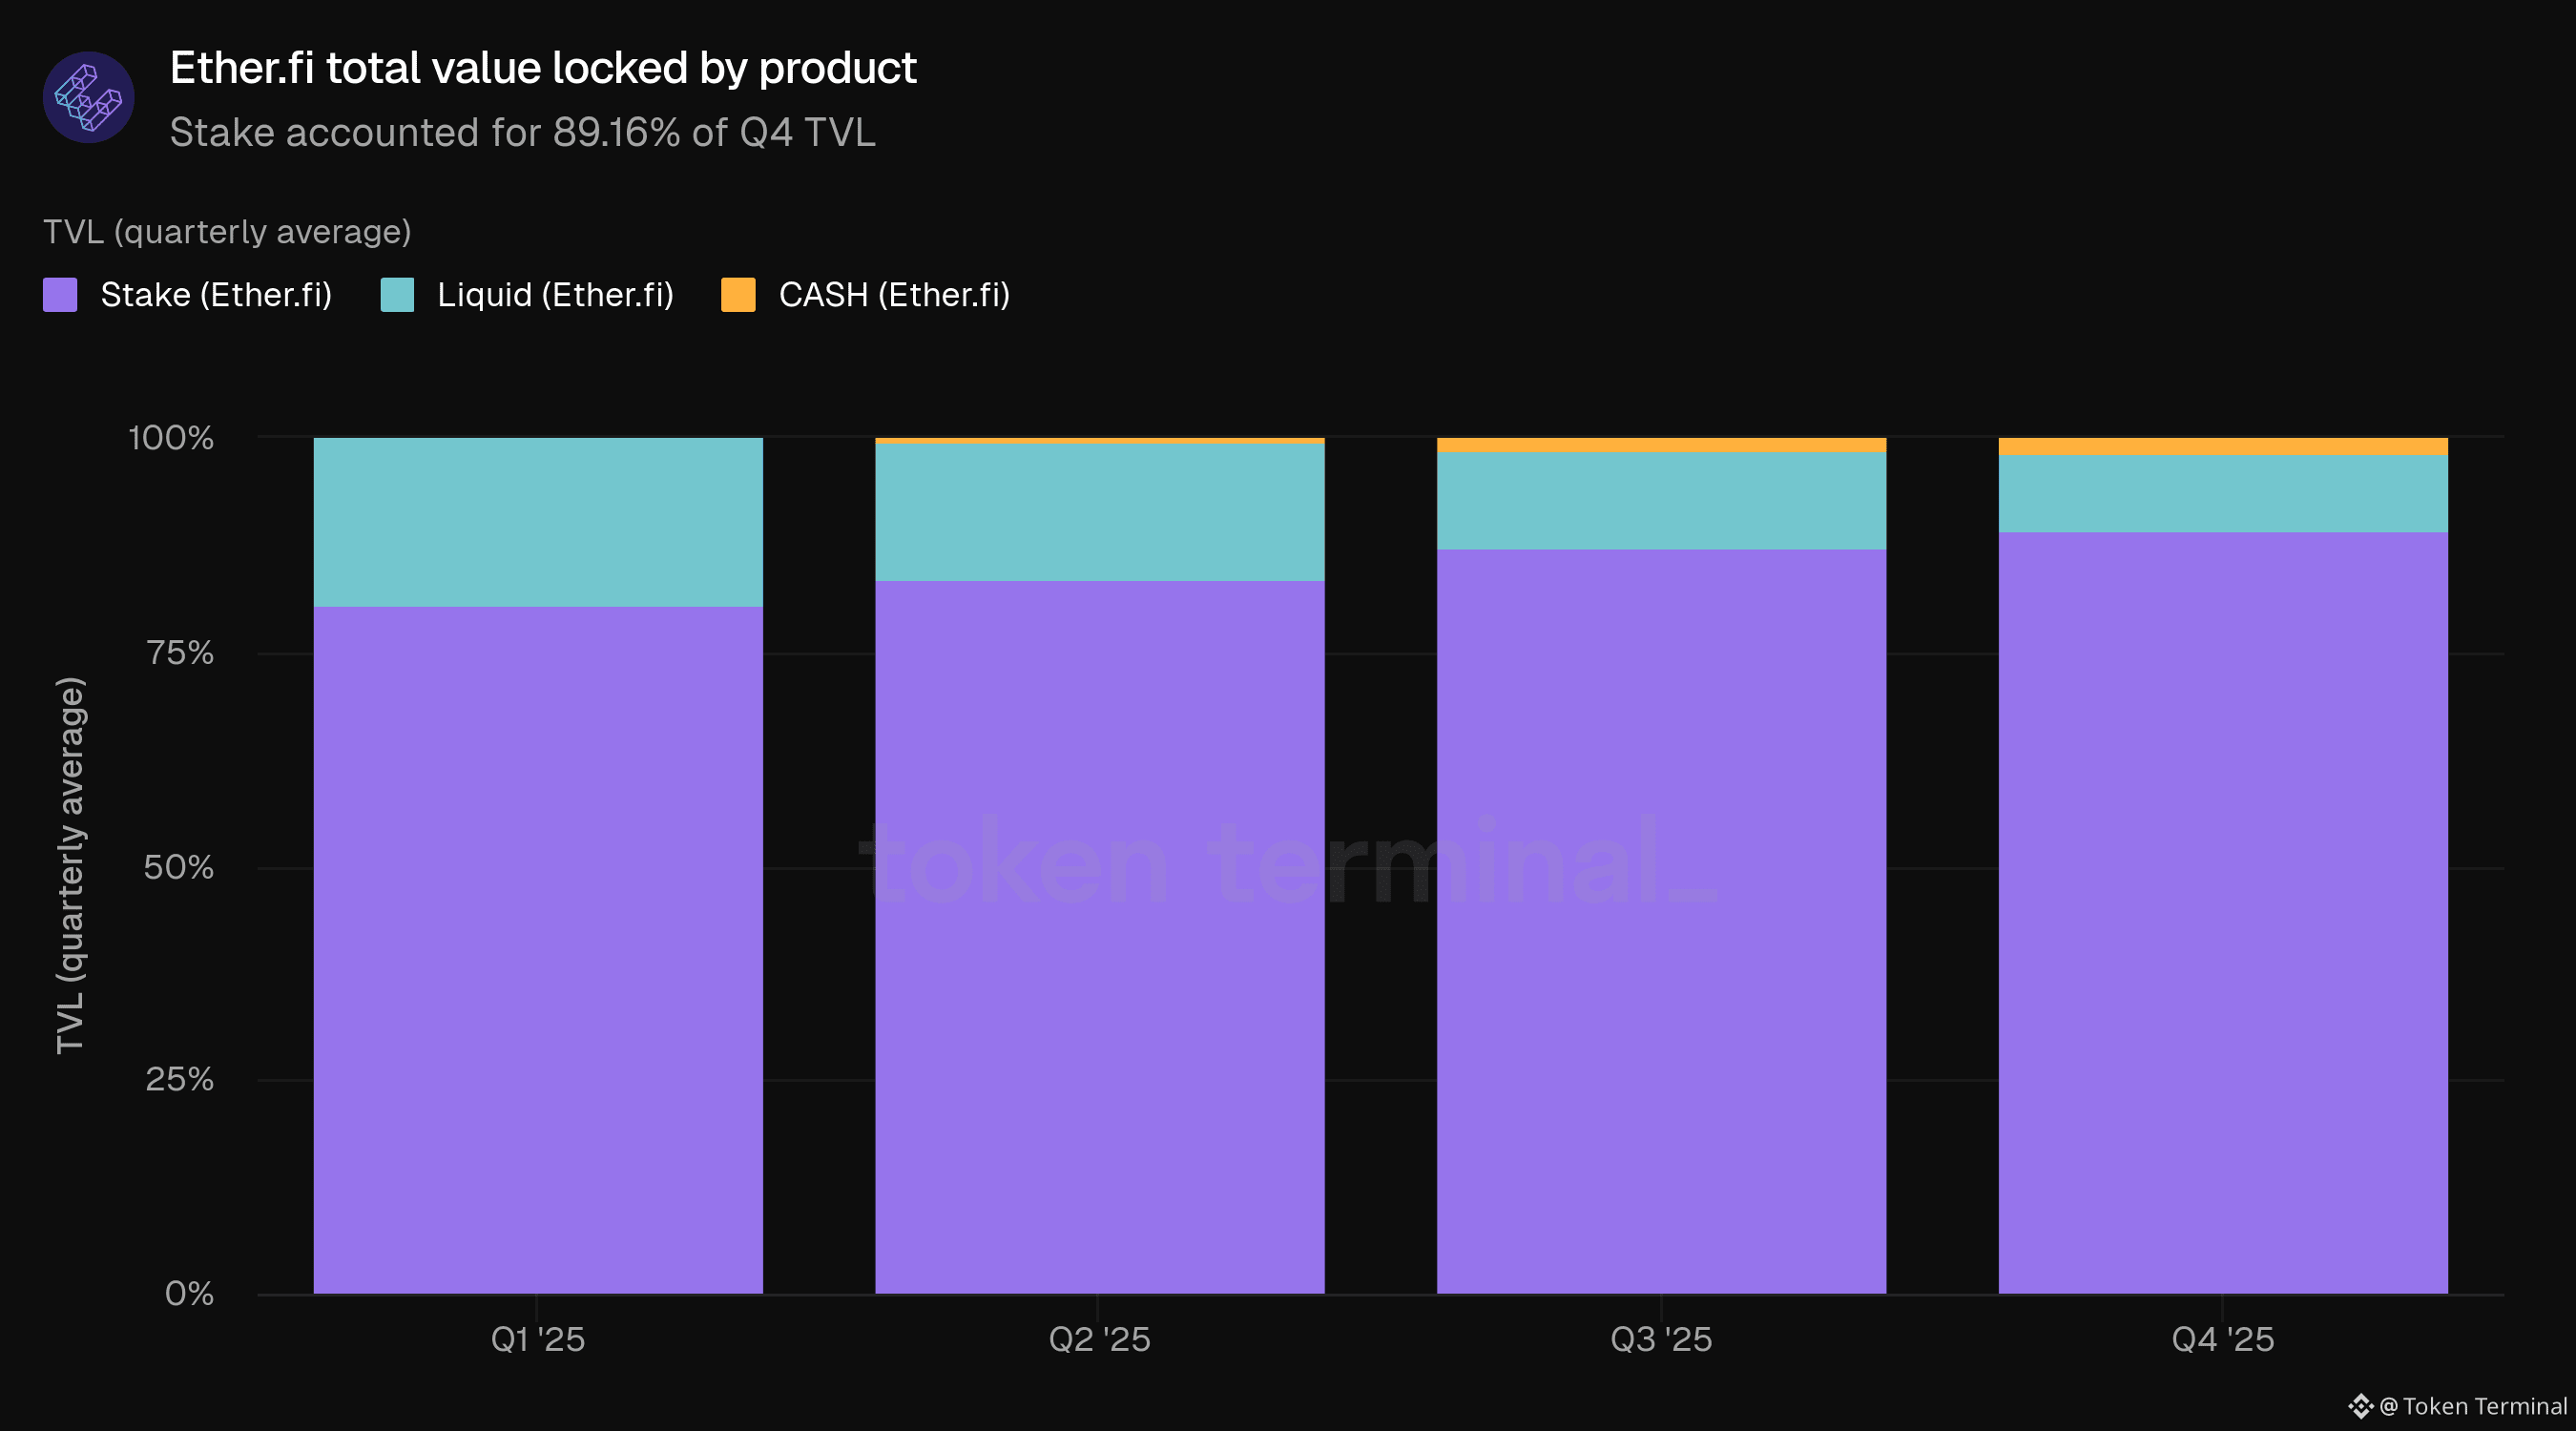
Task: Click the subtitle mentioning 89.16% of Q4 TVL
Action: [x=522, y=133]
